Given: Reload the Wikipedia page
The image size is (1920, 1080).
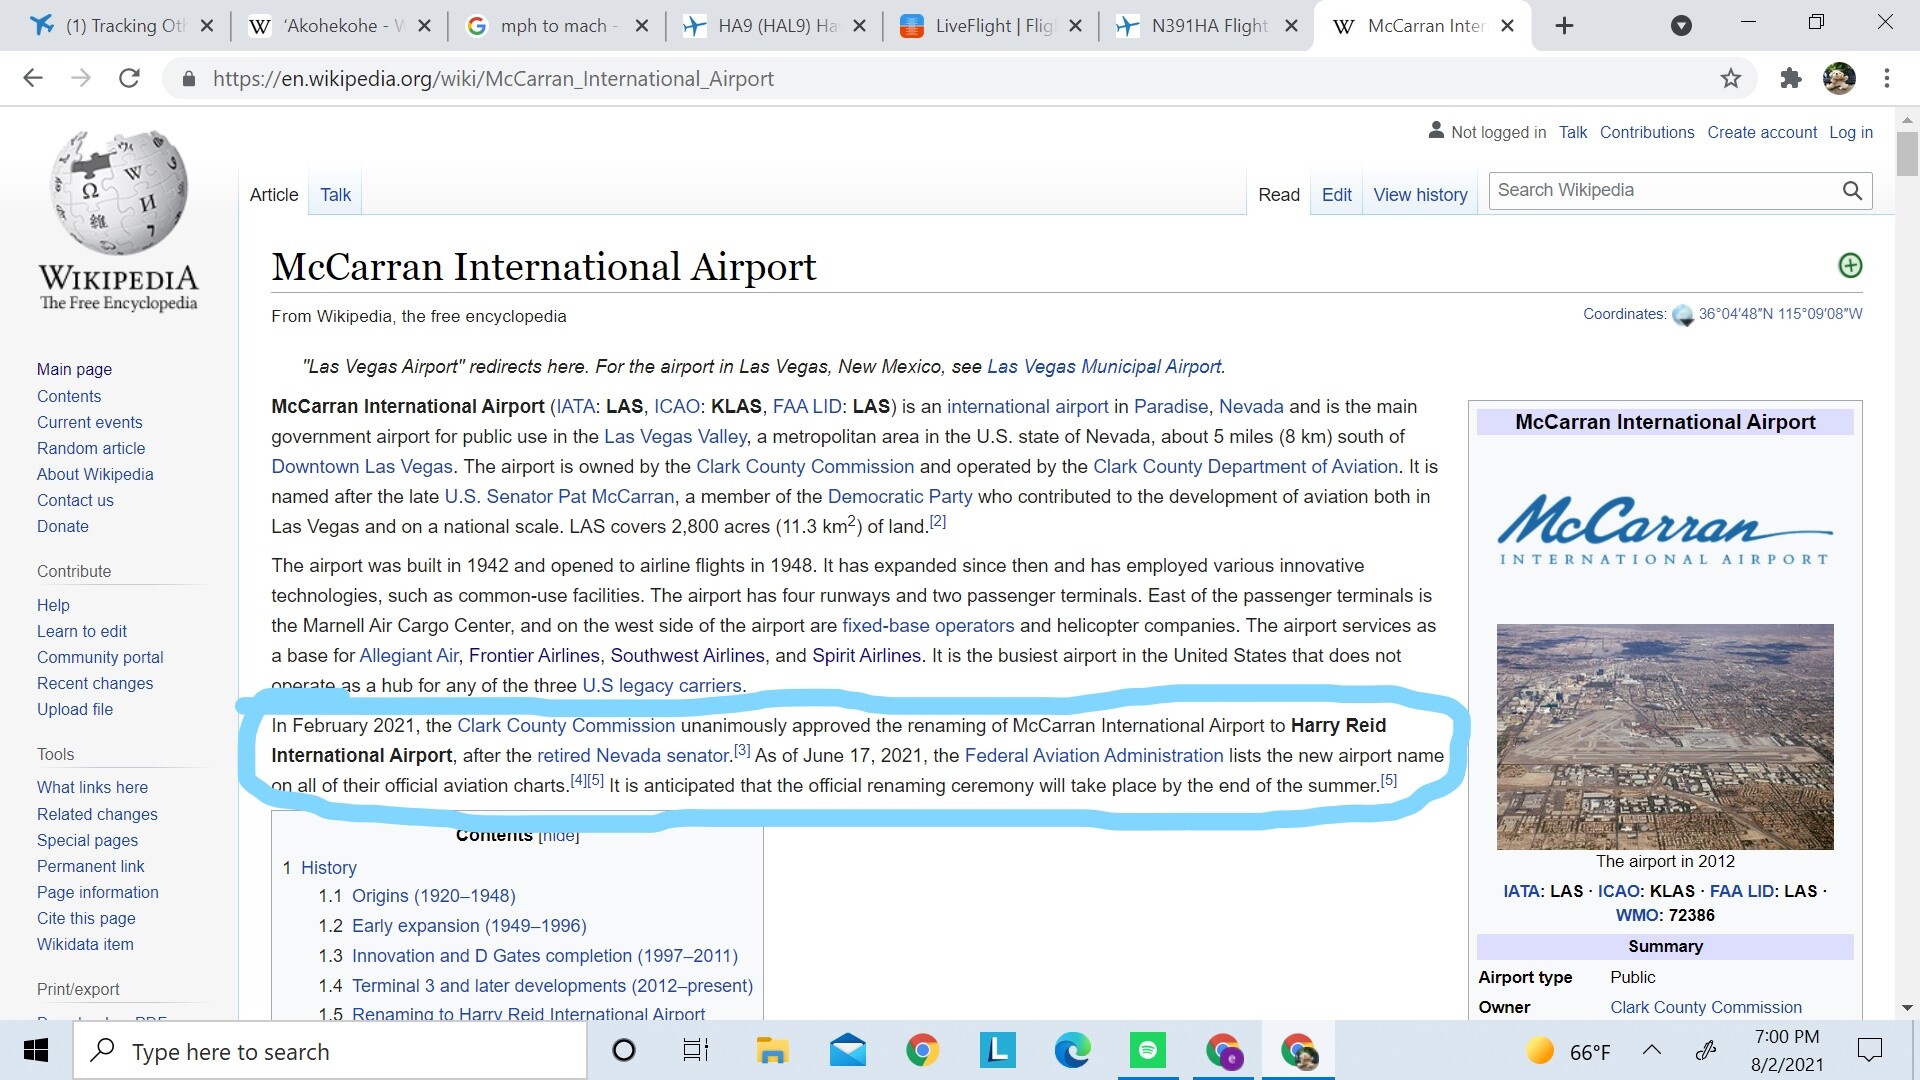Looking at the screenshot, I should click(129, 78).
